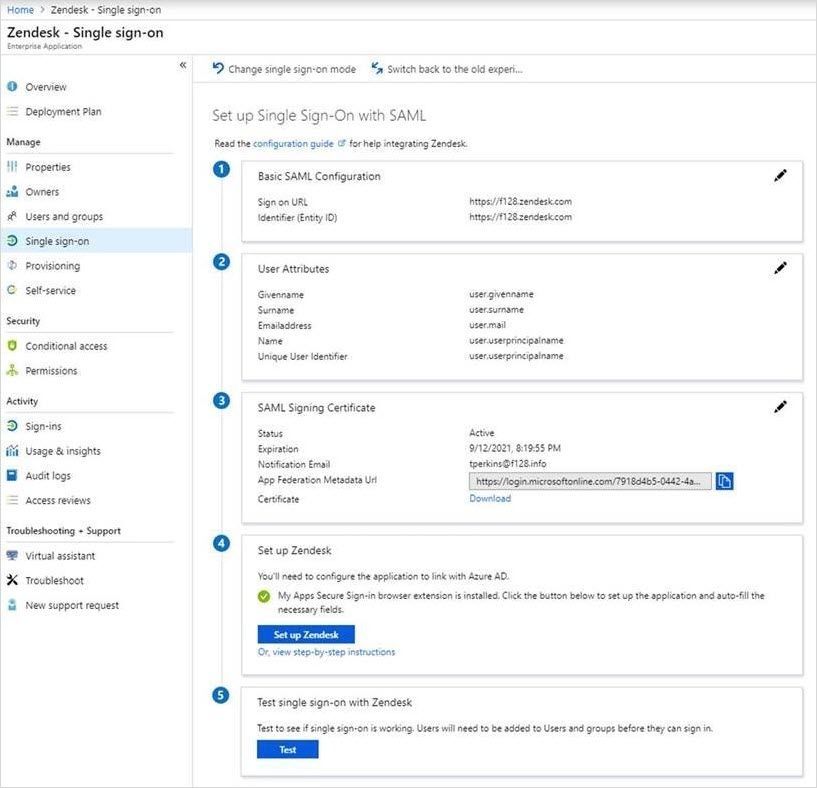Copy the App Federation Metadata Url
Viewport: 817px width, 788px height.
(724, 481)
